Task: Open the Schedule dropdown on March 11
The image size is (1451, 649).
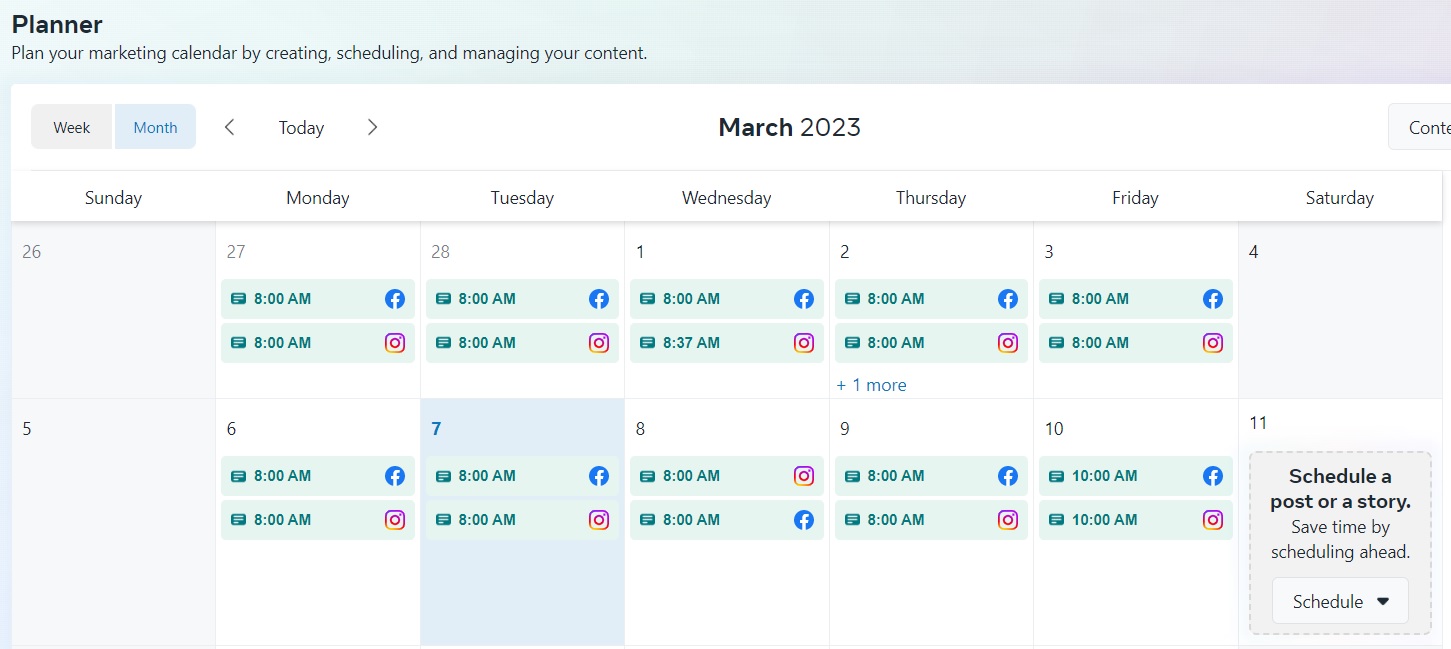Action: pos(1340,601)
